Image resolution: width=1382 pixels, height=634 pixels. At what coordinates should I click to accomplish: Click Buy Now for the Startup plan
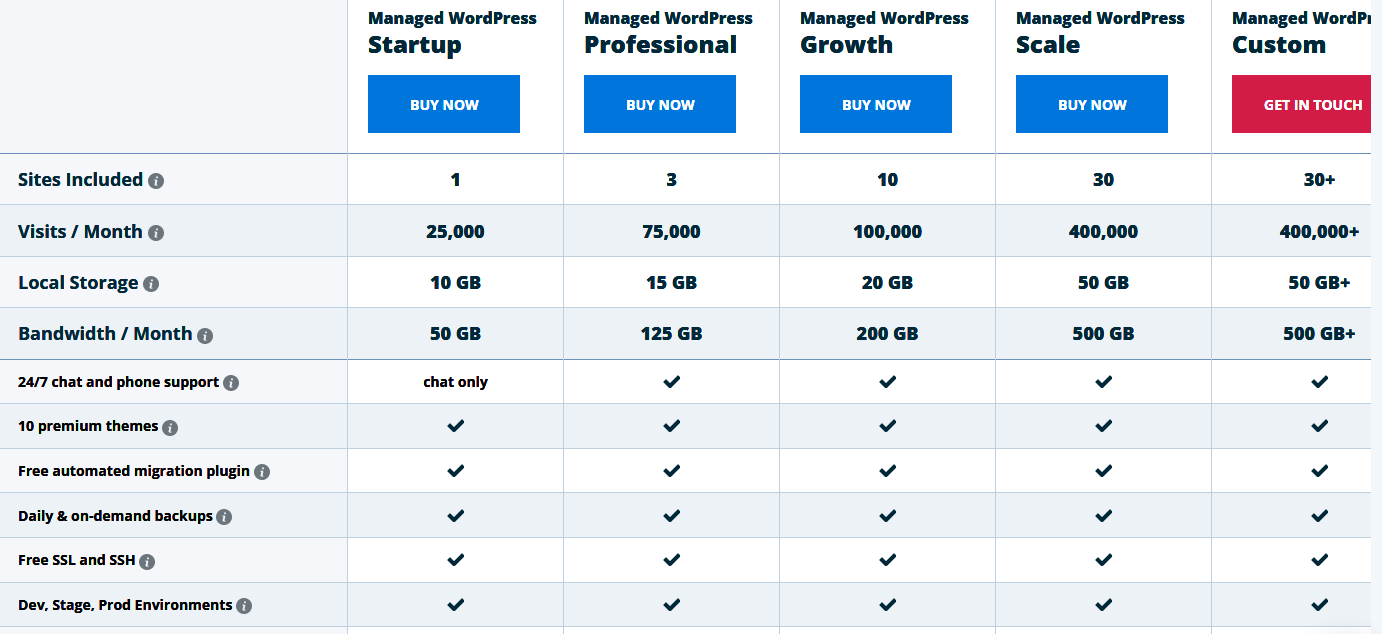444,104
